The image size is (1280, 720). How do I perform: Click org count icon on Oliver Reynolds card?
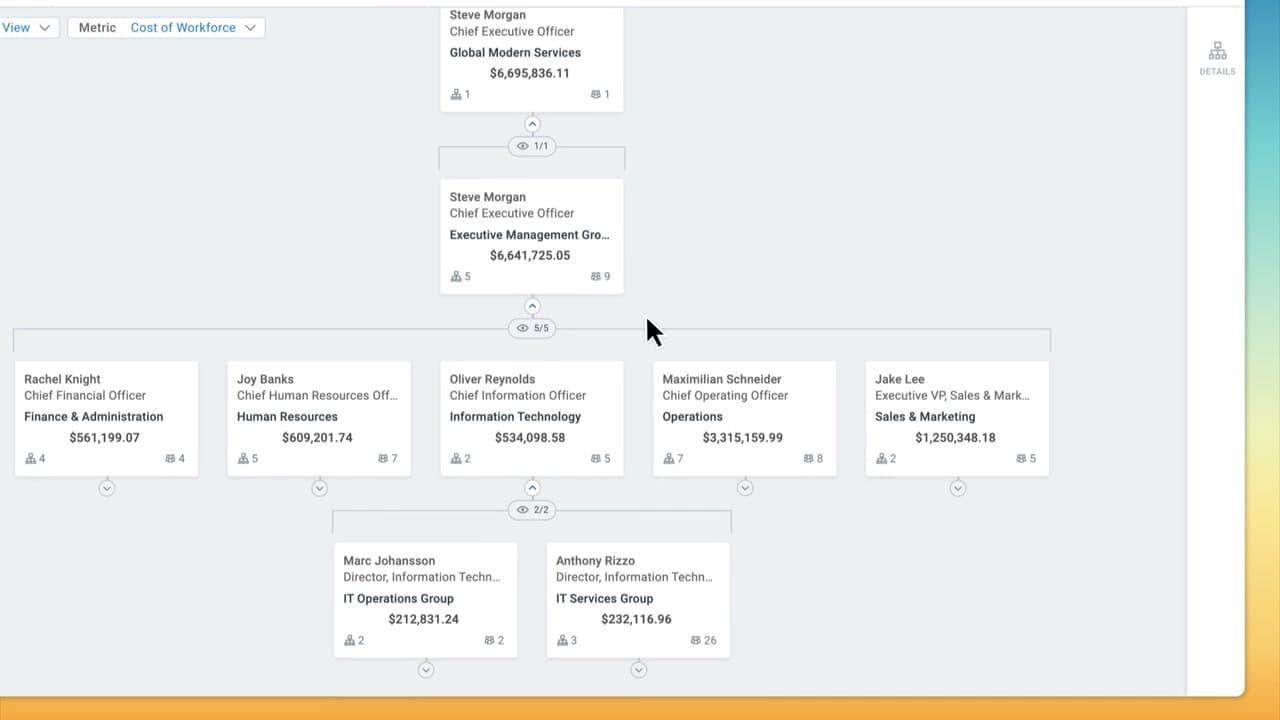pyautogui.click(x=456, y=459)
